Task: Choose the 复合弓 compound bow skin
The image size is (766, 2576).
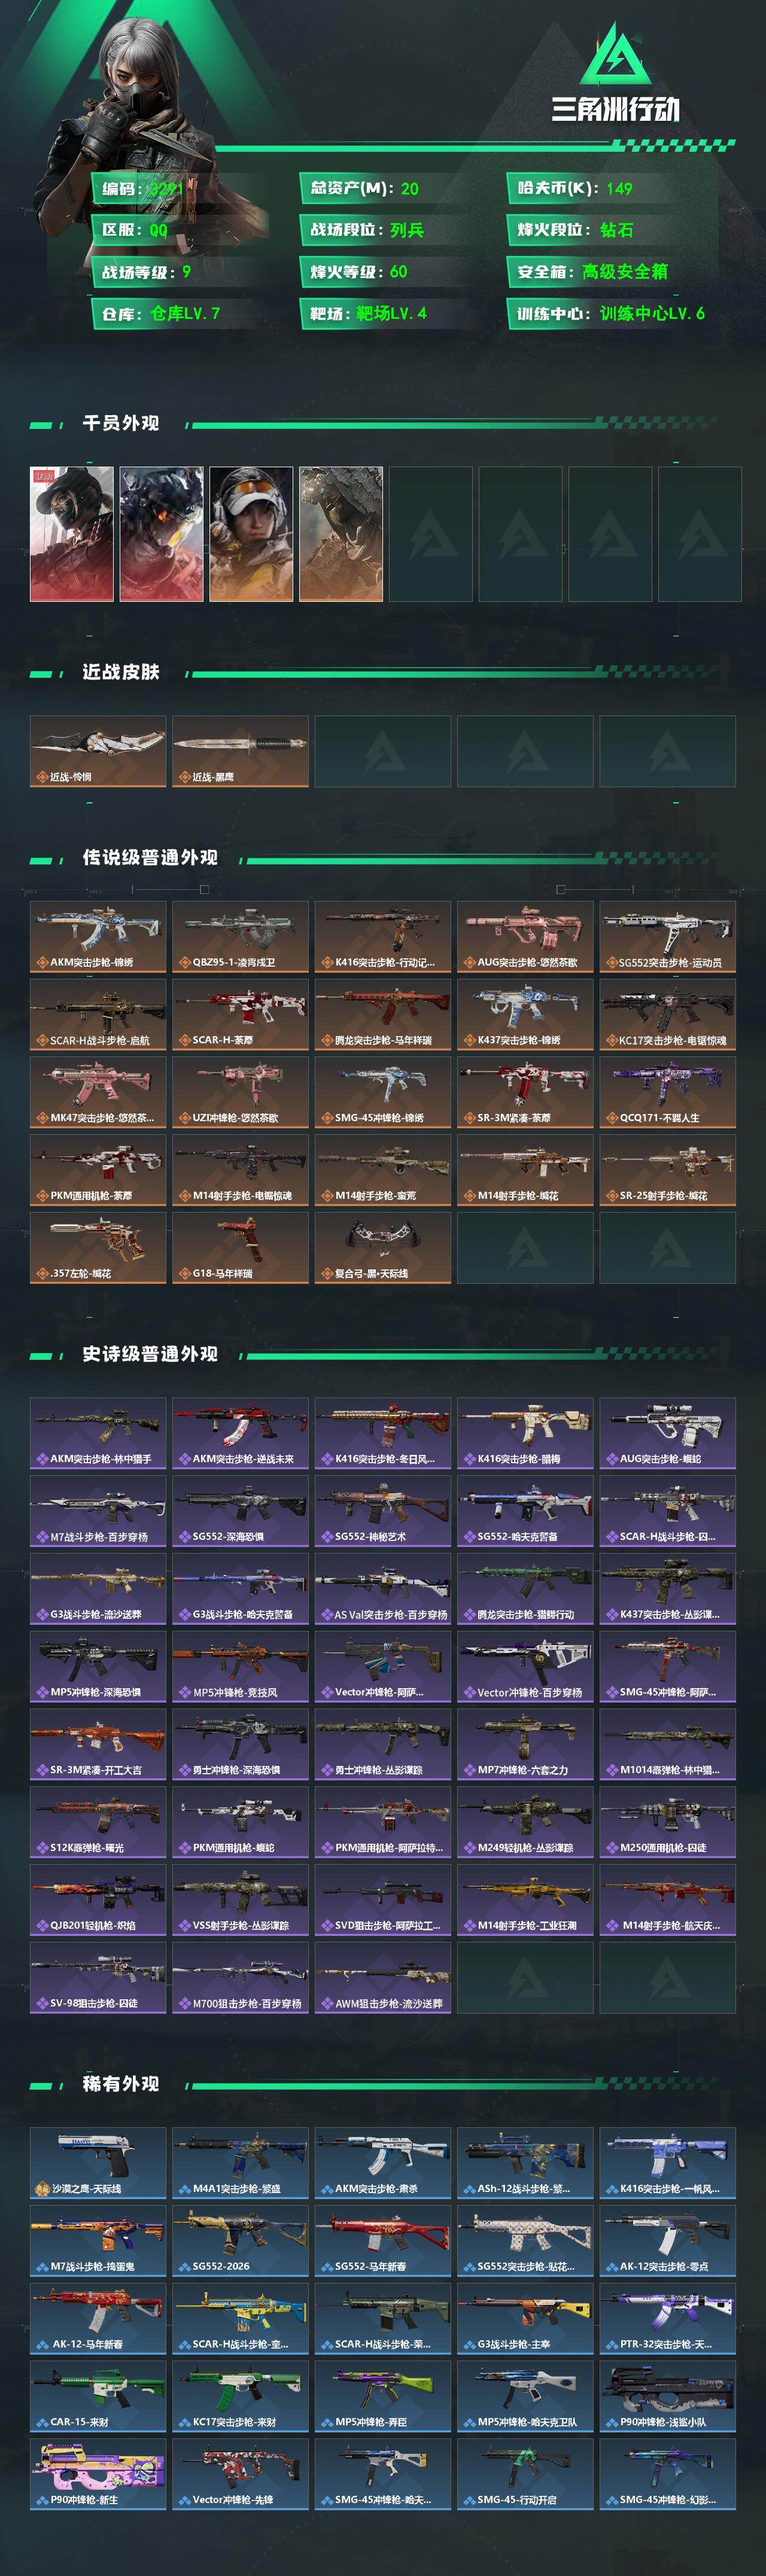Action: [383, 1248]
